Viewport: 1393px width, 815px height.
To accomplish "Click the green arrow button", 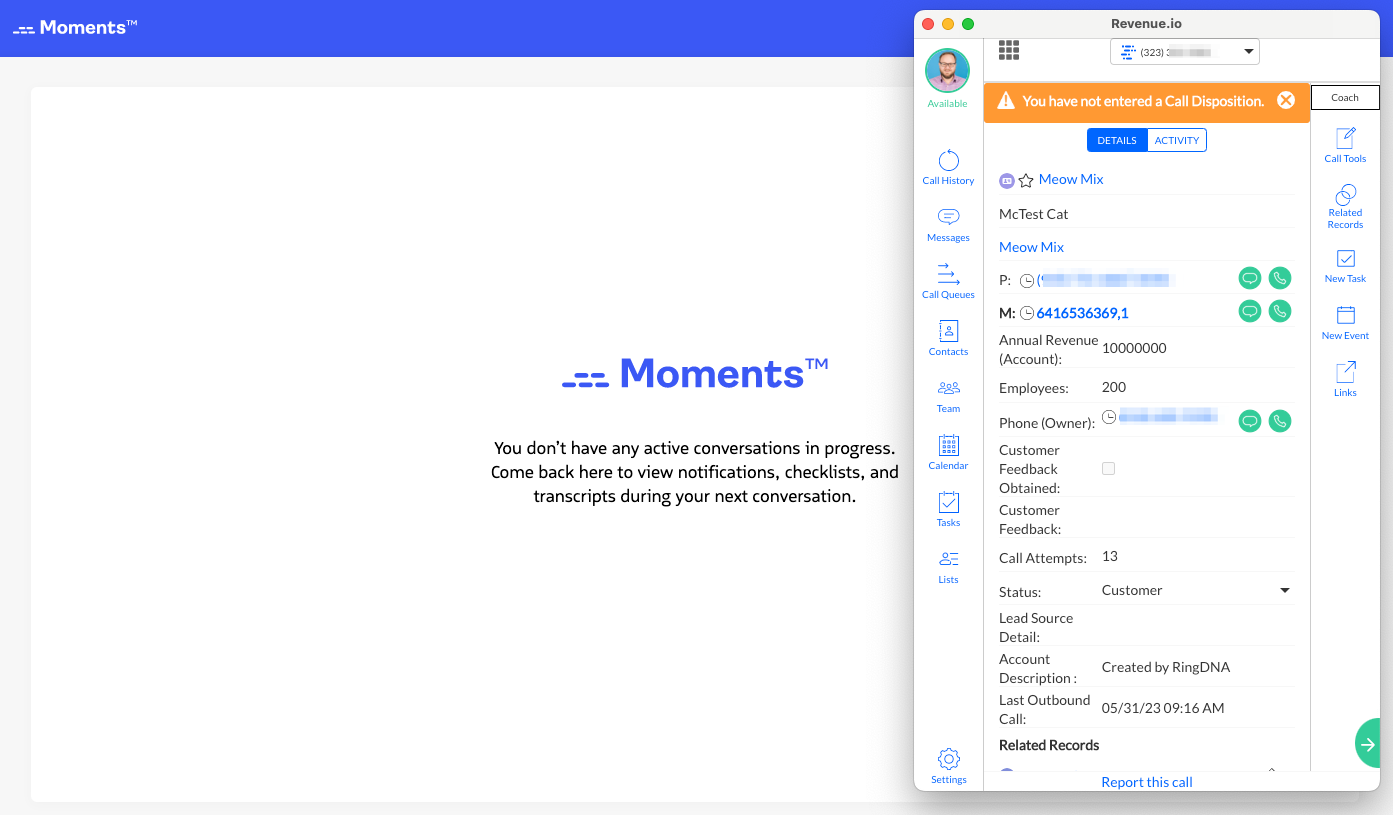I will coord(1367,744).
